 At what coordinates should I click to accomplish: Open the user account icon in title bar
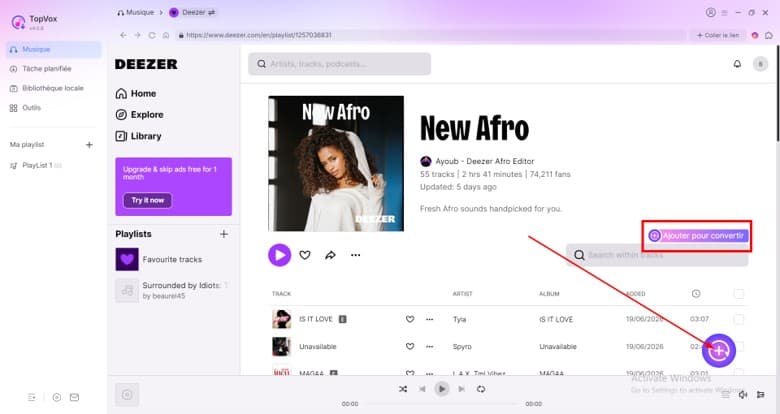[710, 12]
